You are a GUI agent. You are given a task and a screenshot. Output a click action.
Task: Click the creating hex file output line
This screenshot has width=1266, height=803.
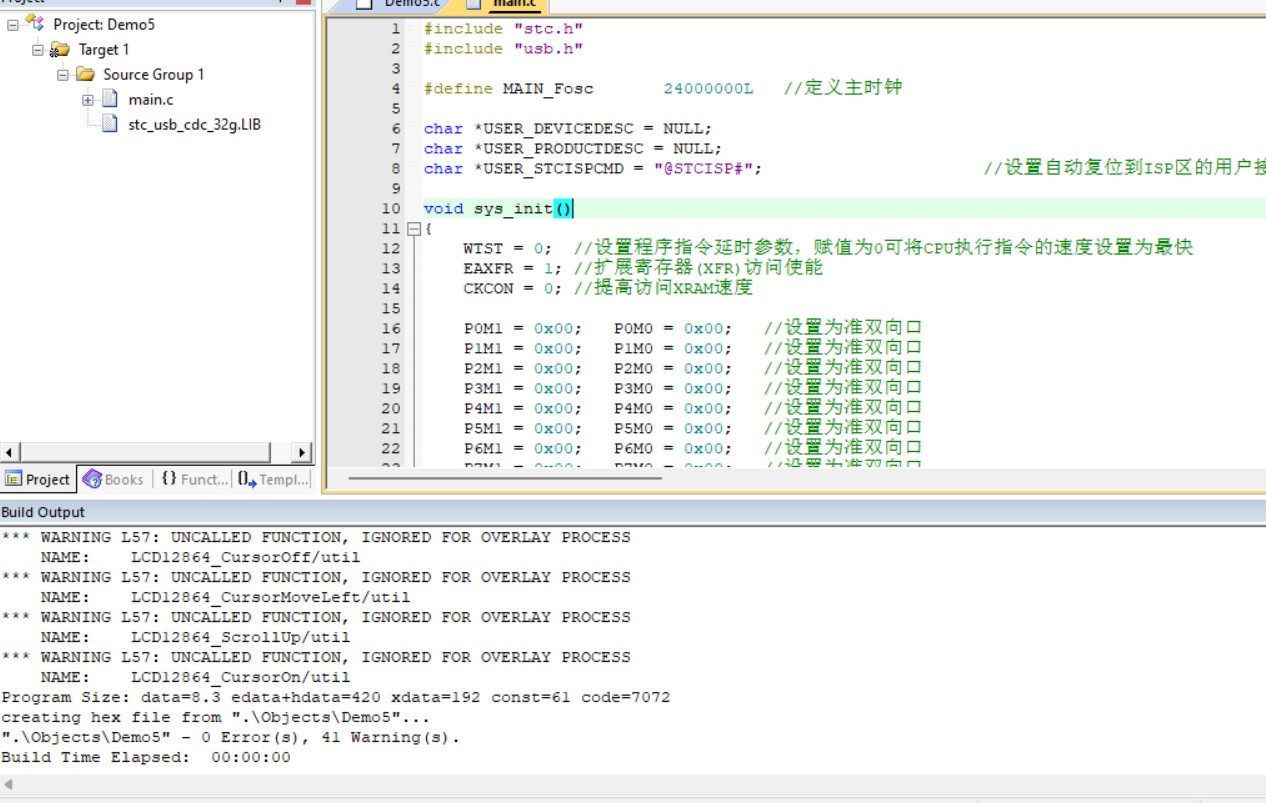pyautogui.click(x=216, y=717)
